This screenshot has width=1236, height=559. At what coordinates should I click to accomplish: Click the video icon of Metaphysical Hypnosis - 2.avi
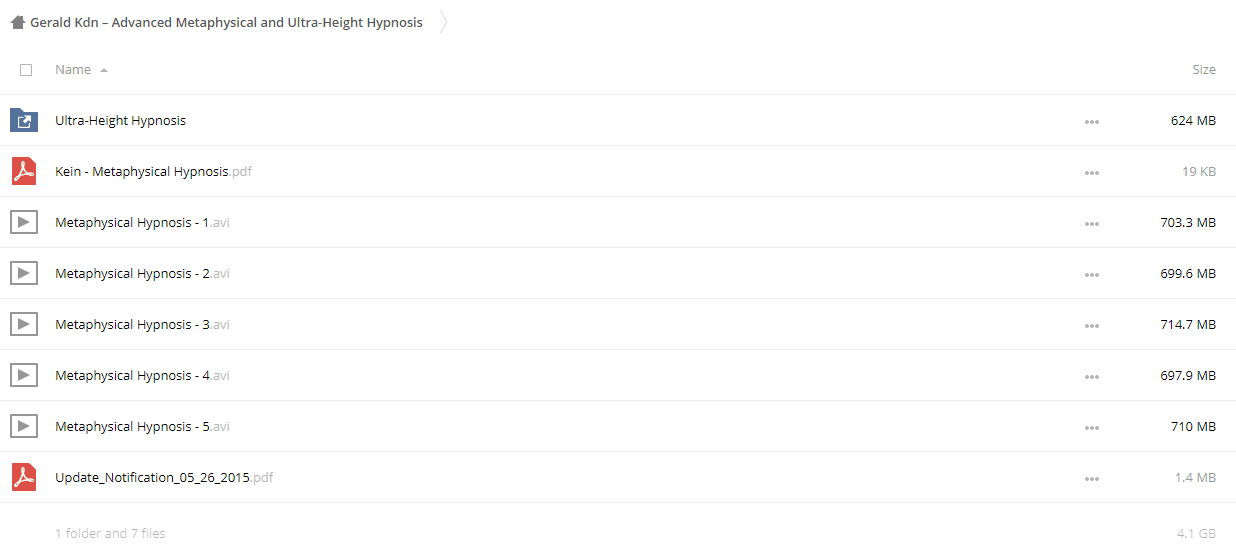pos(24,274)
